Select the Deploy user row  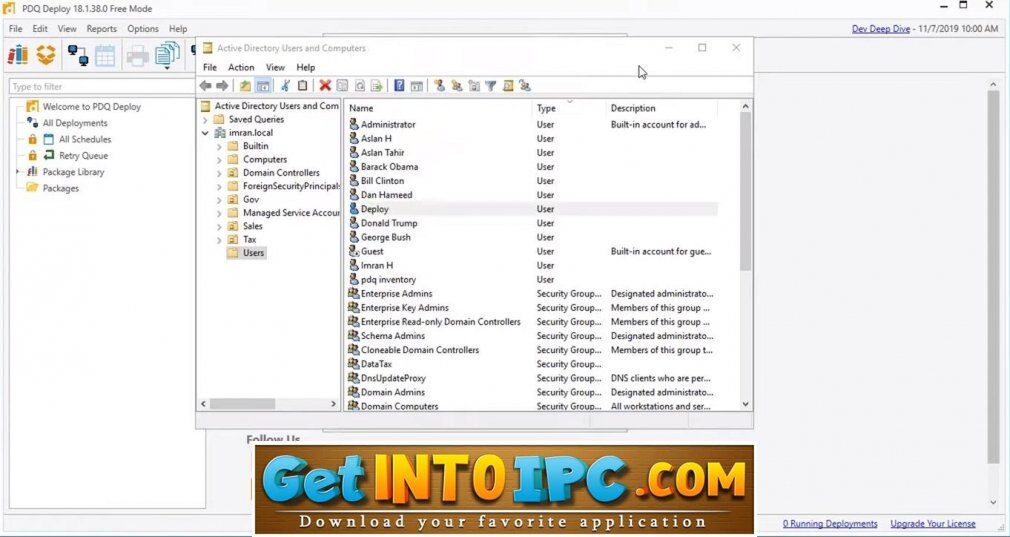pyautogui.click(x=532, y=209)
